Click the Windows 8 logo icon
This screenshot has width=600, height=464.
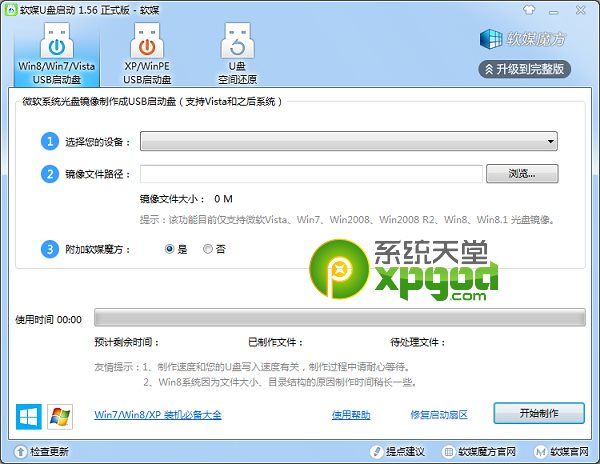pyautogui.click(x=29, y=417)
